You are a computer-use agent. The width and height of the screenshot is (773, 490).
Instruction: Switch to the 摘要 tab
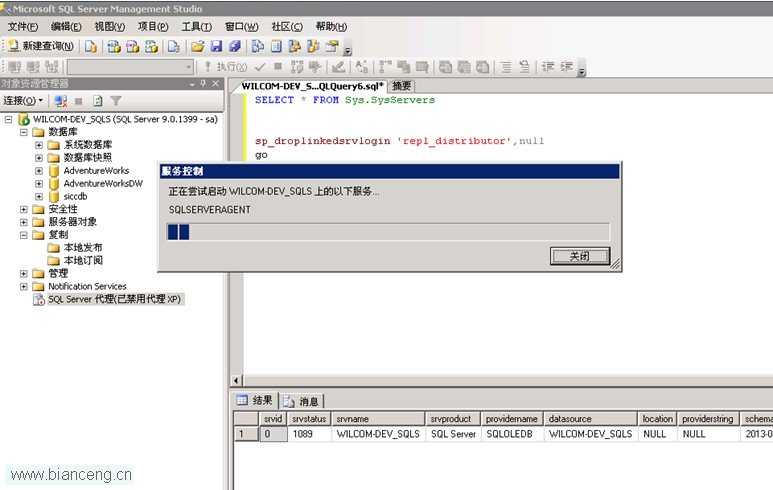tap(402, 86)
